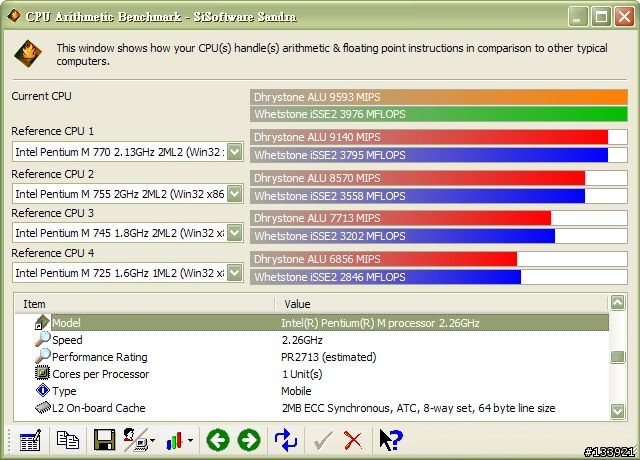Click value 'Mobile'
Image resolution: width=640 pixels, height=460 pixels.
pos(296,391)
